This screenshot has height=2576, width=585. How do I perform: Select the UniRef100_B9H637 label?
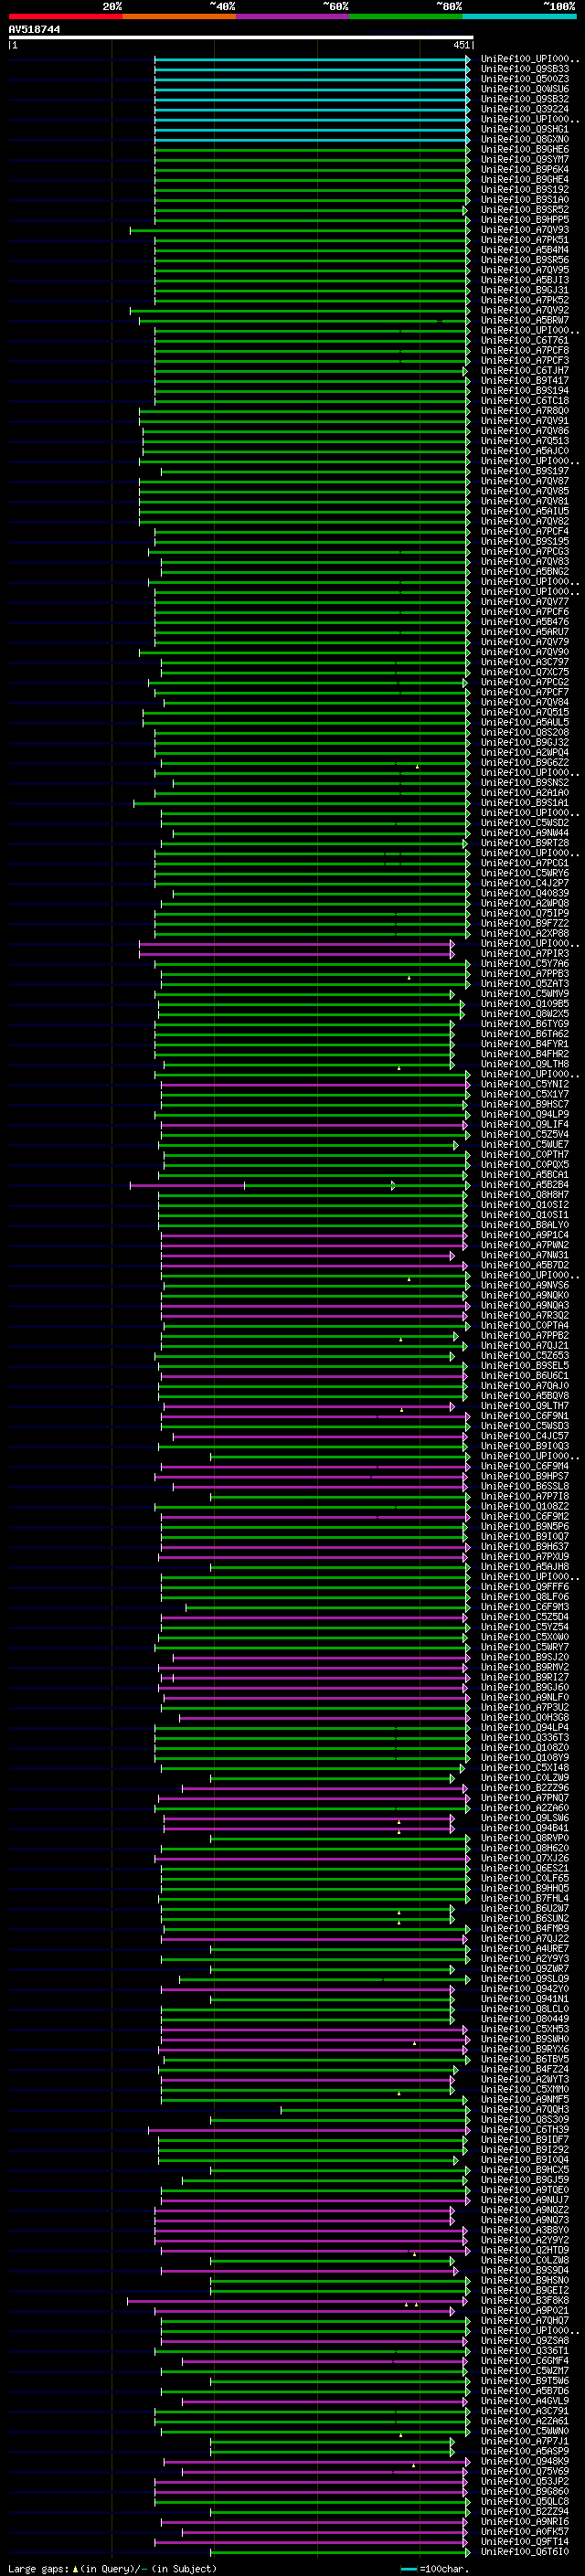tap(524, 1546)
